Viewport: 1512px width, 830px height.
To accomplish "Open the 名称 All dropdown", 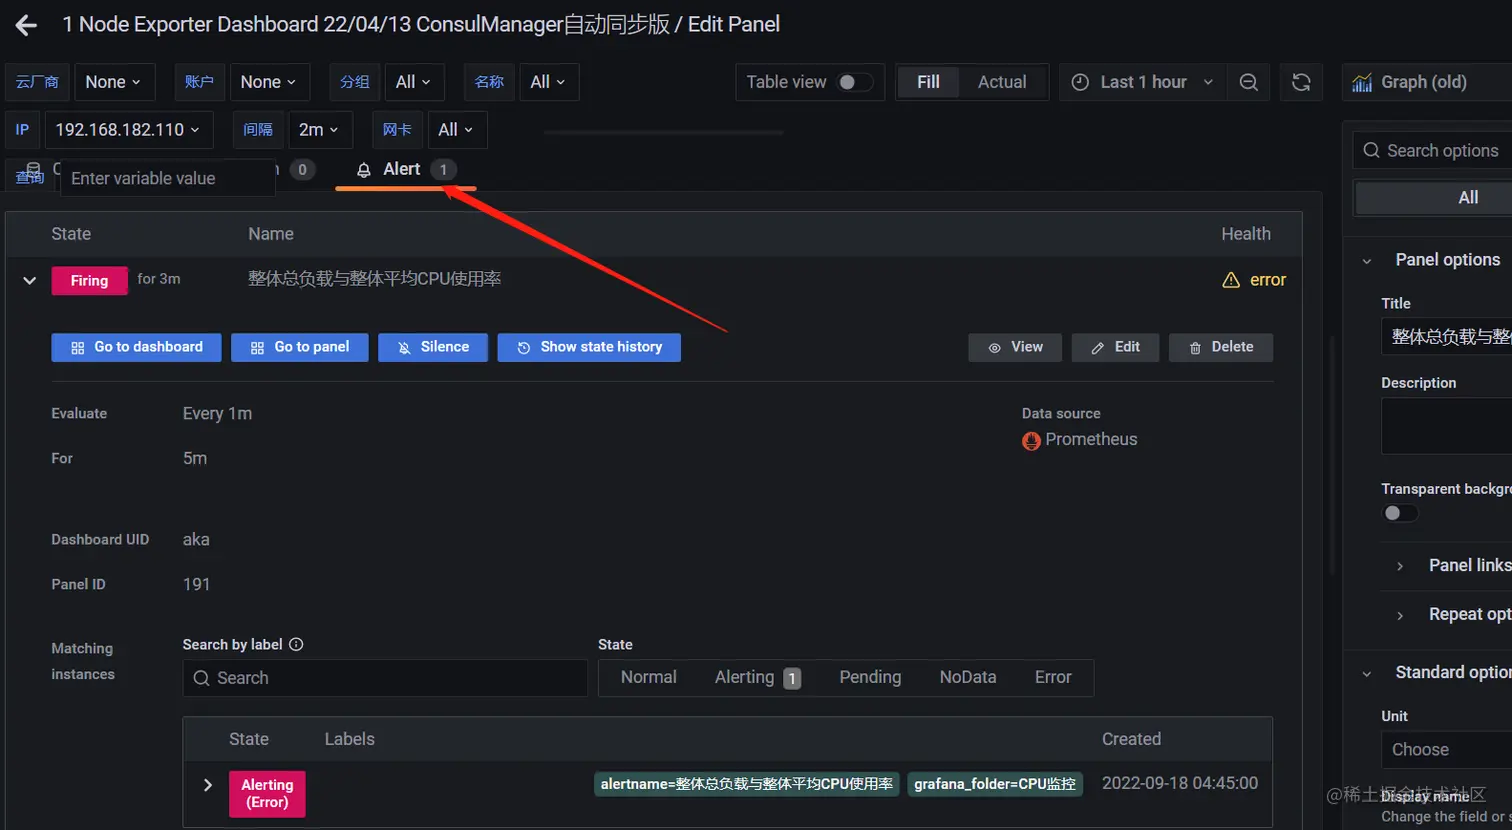I will click(x=548, y=82).
